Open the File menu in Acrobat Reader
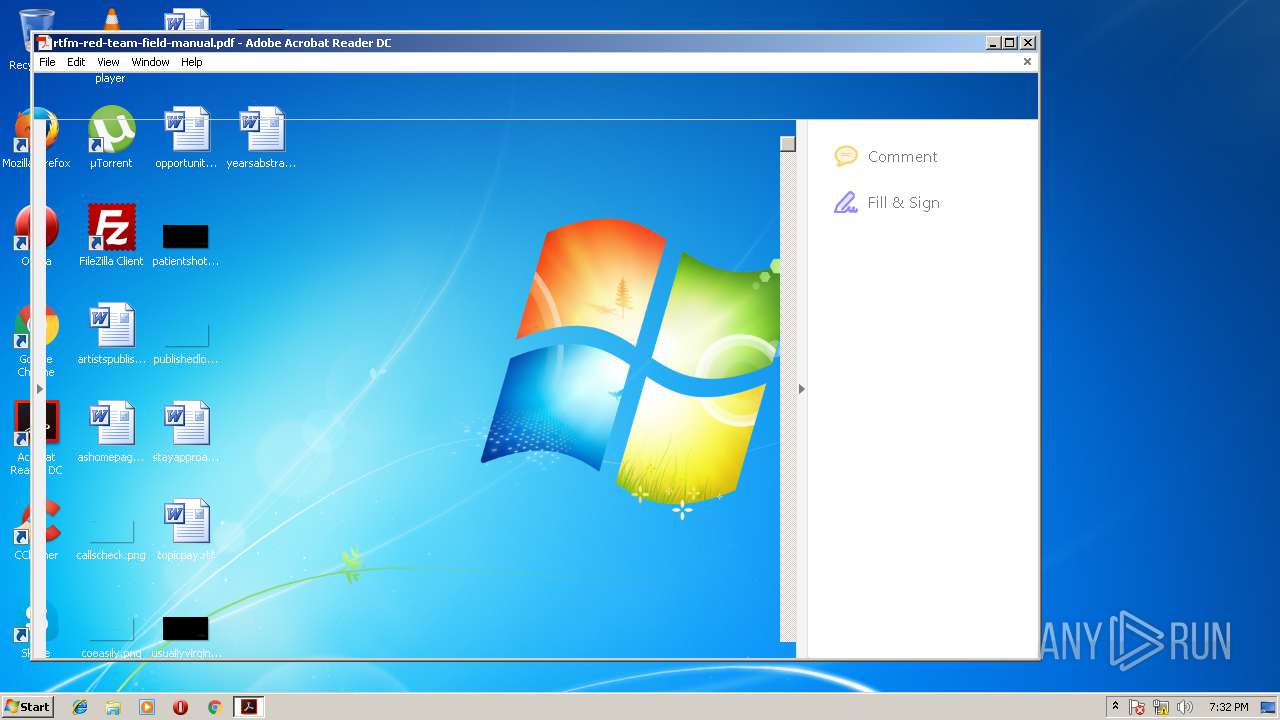The image size is (1280, 720). pyautogui.click(x=47, y=62)
